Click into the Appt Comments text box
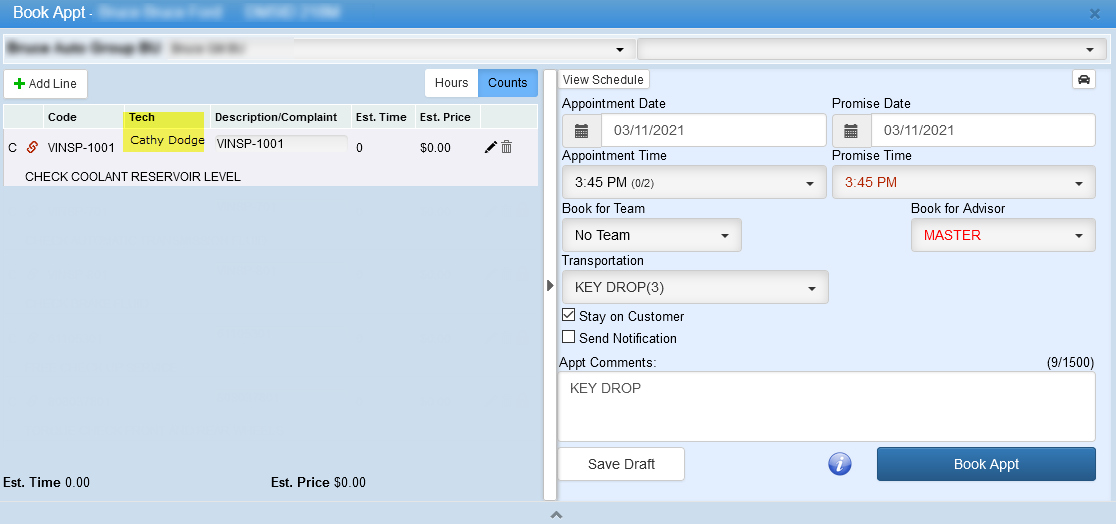The width and height of the screenshot is (1116, 524). [x=826, y=406]
